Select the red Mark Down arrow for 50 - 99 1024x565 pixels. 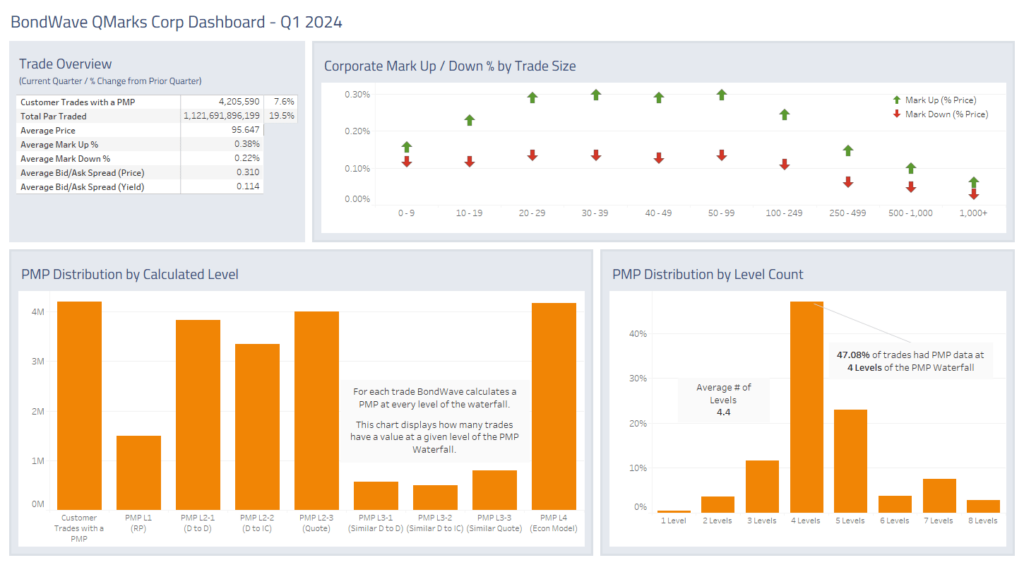pos(721,155)
